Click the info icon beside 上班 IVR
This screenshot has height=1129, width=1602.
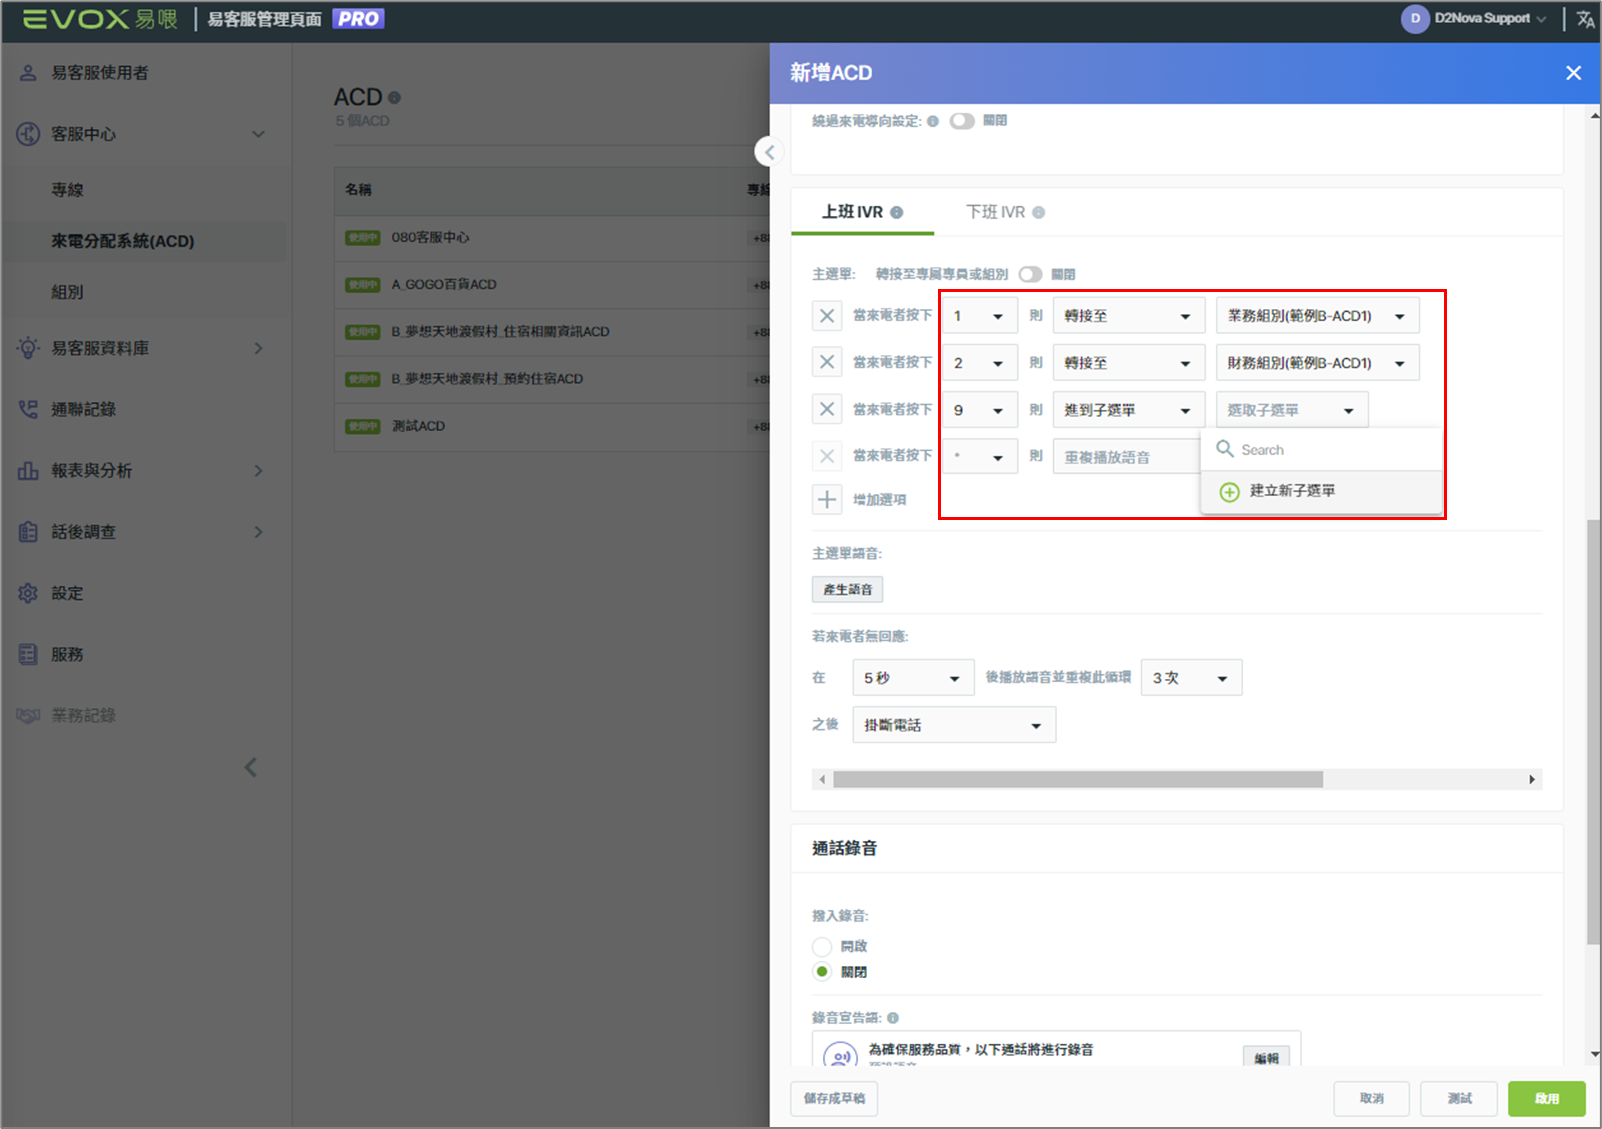[x=896, y=212]
